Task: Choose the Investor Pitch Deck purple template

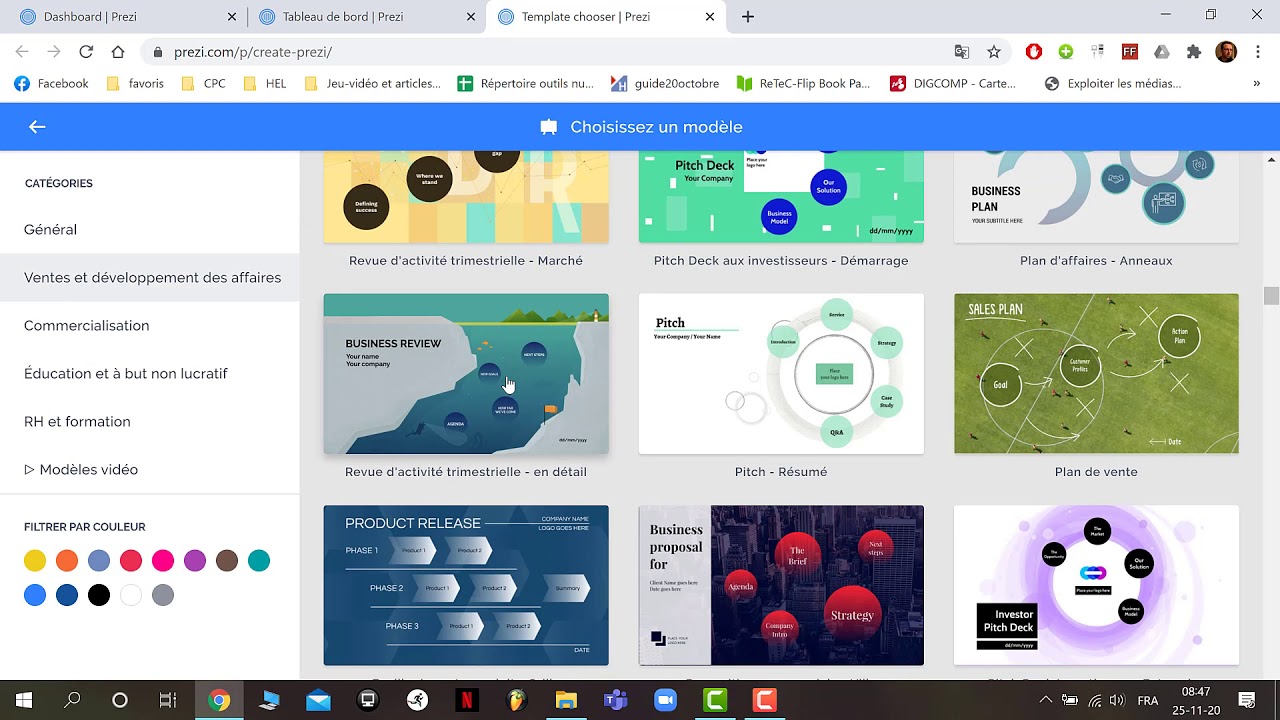Action: [x=1096, y=585]
